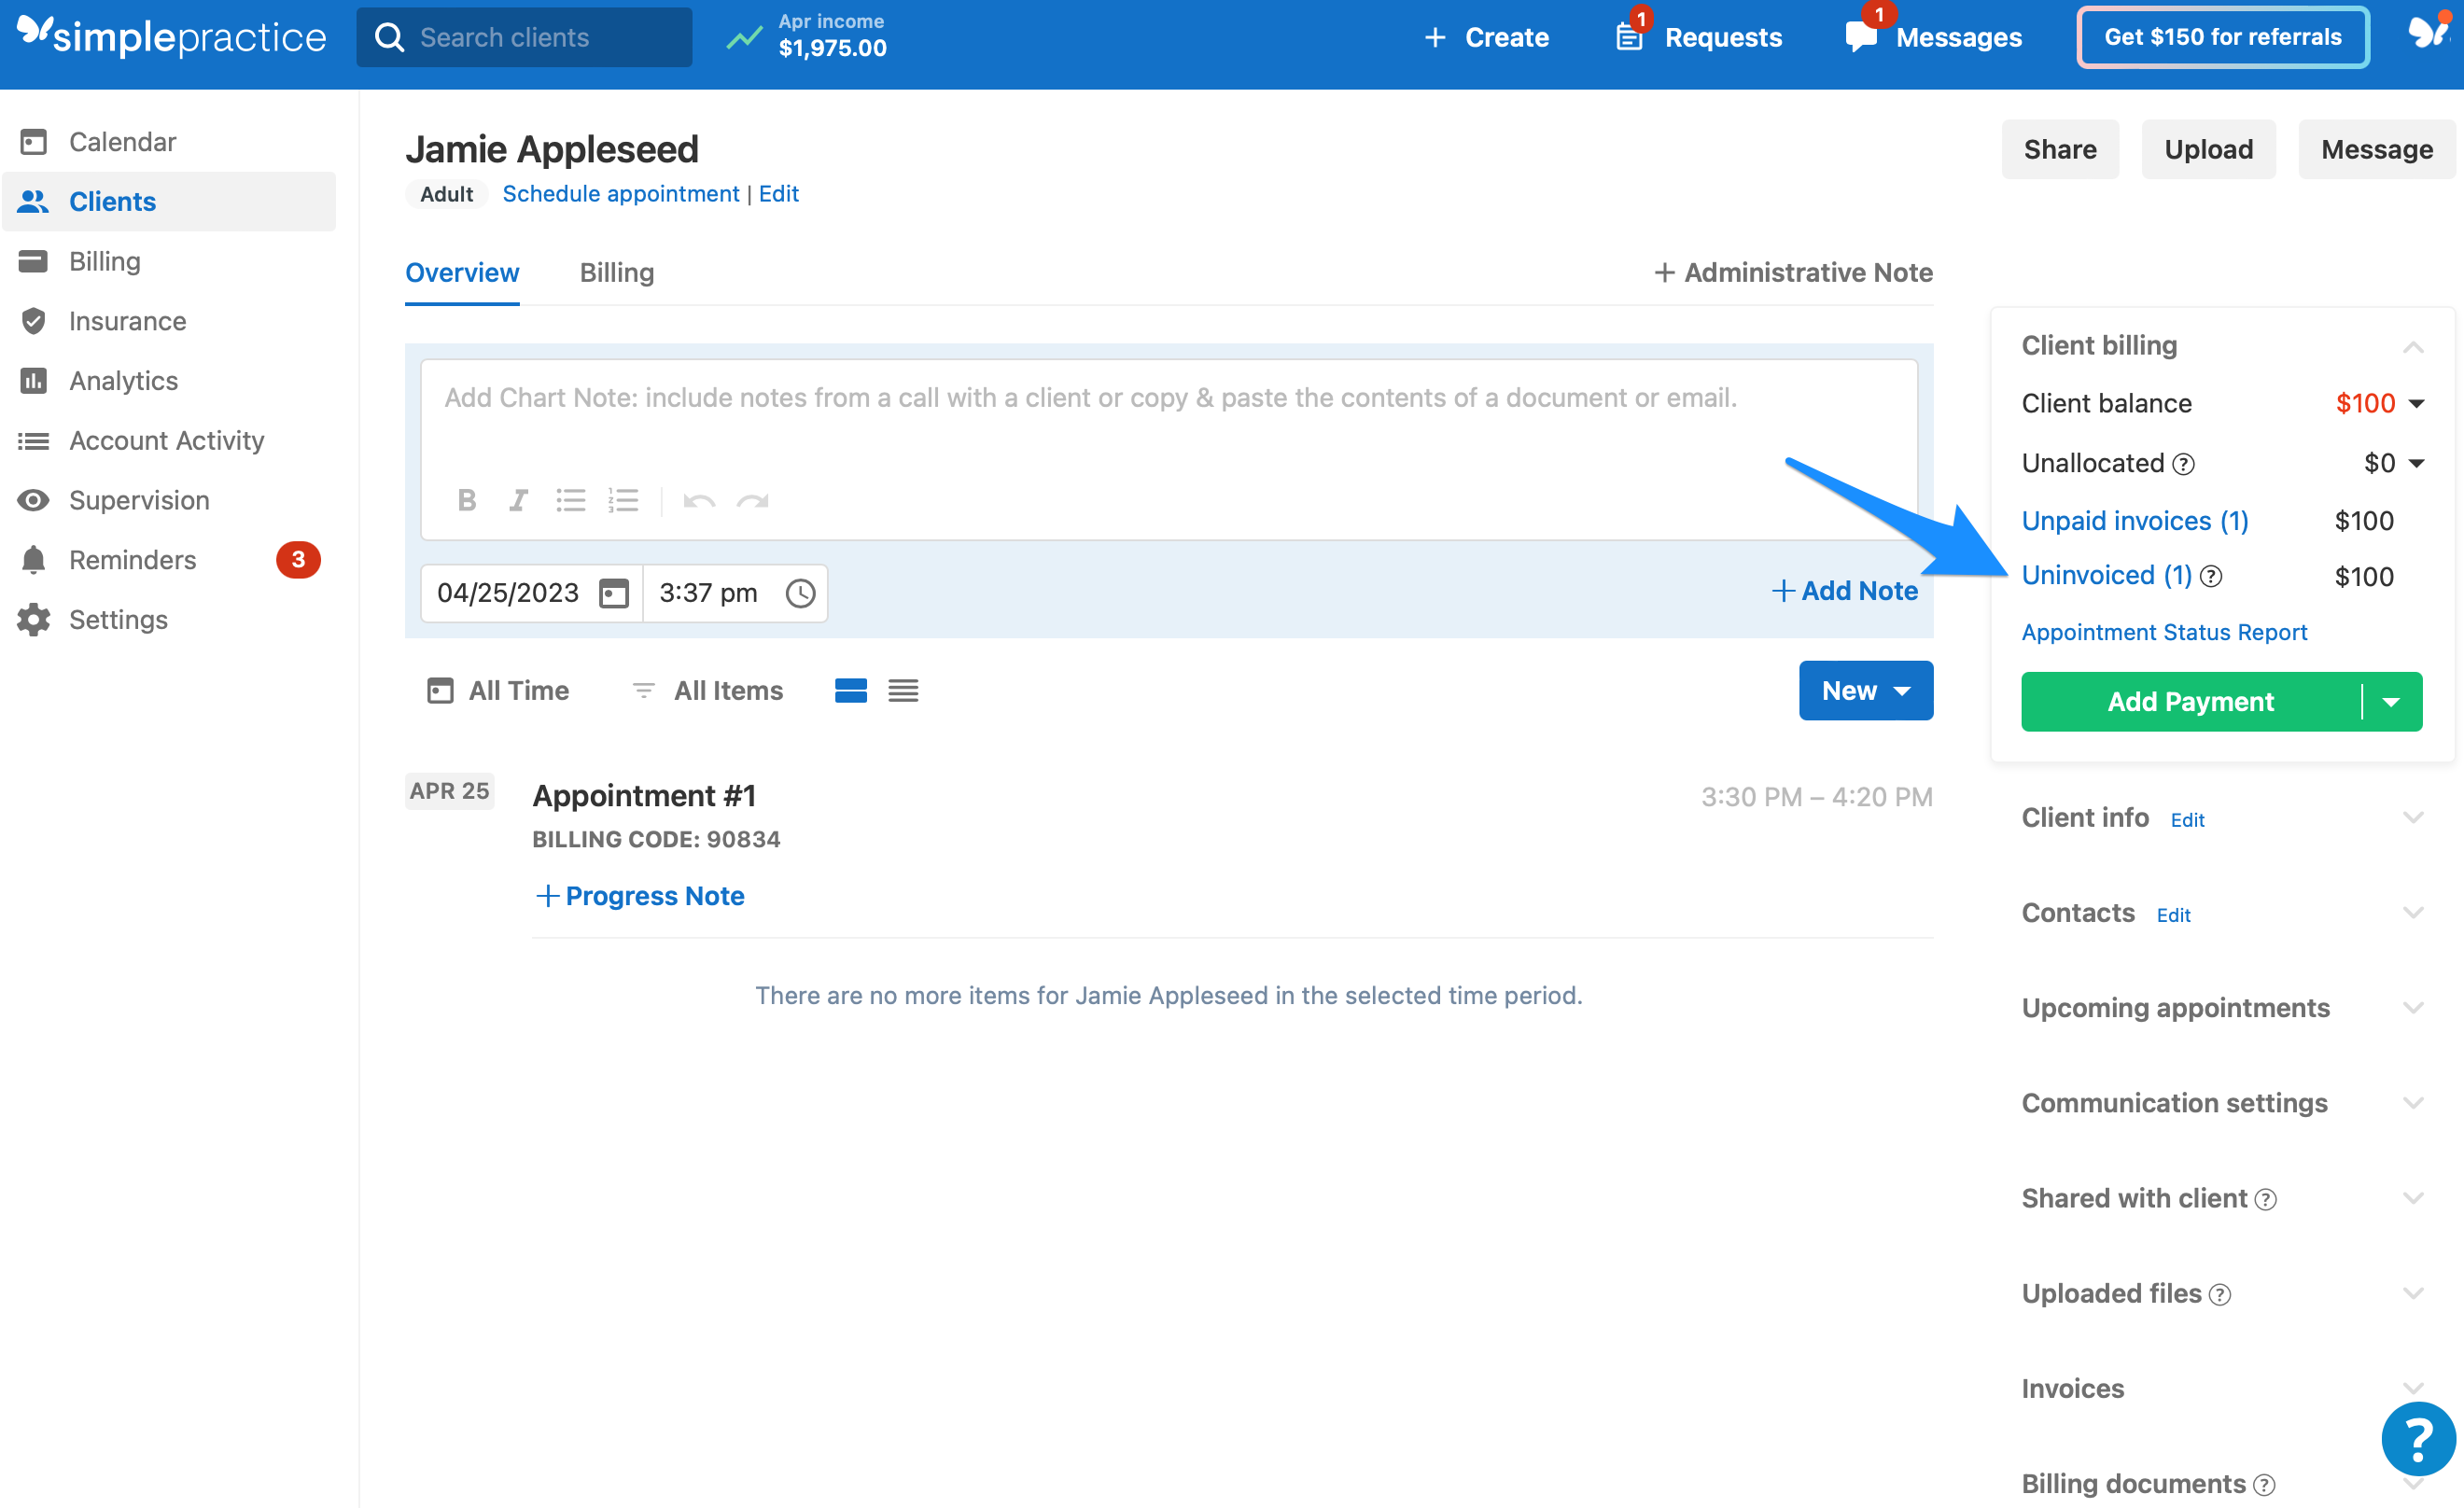The image size is (2464, 1508).
Task: Open the date picker calendar icon
Action: (x=613, y=593)
